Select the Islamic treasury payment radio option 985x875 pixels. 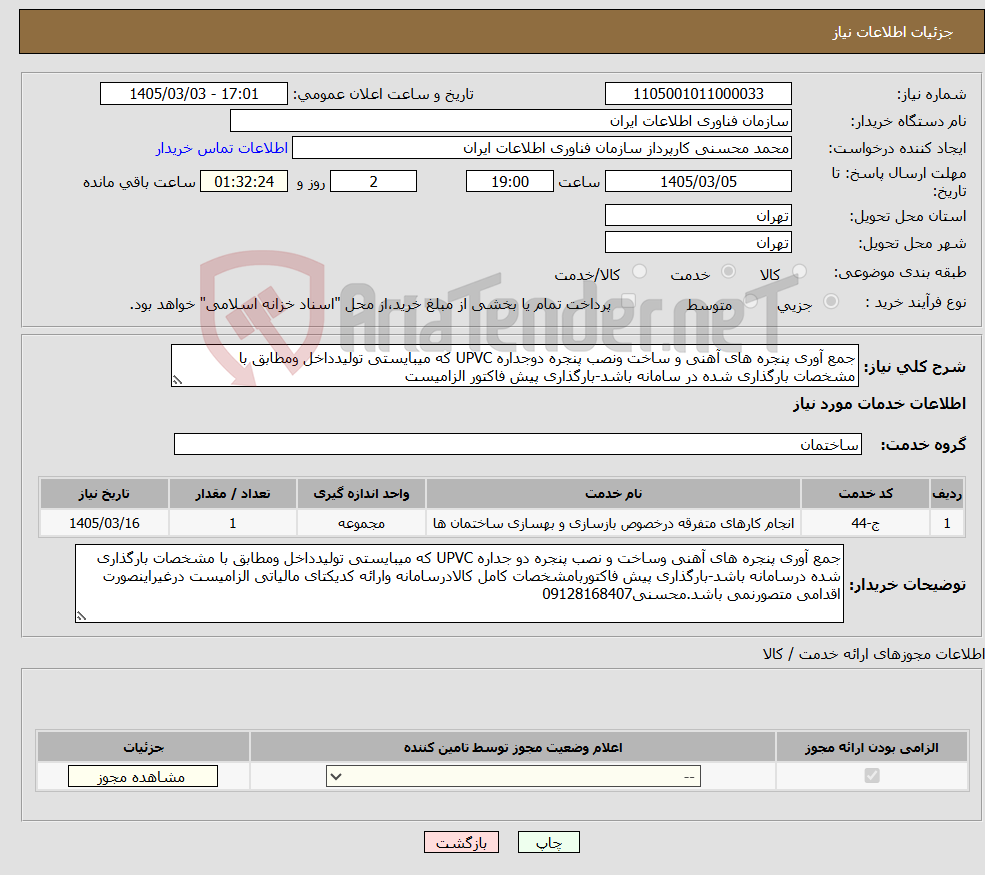[629, 302]
